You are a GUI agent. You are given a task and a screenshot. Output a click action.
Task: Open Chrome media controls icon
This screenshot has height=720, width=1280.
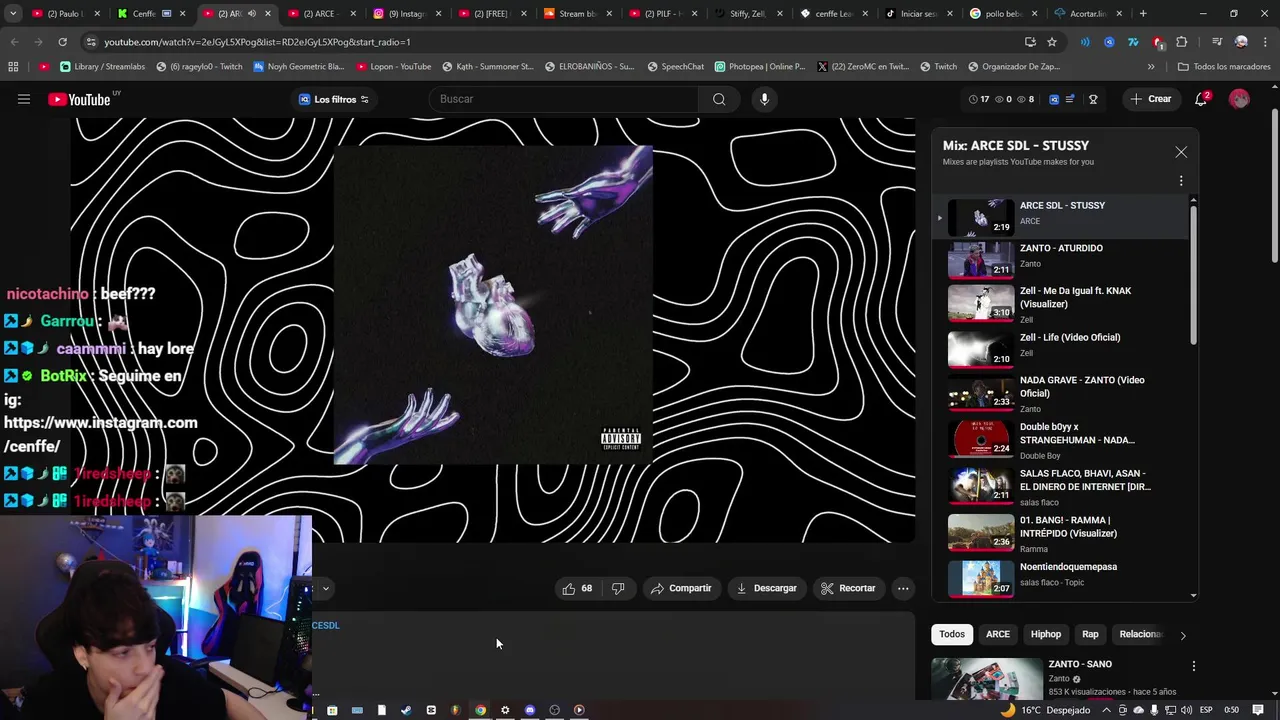pyautogui.click(x=1217, y=42)
